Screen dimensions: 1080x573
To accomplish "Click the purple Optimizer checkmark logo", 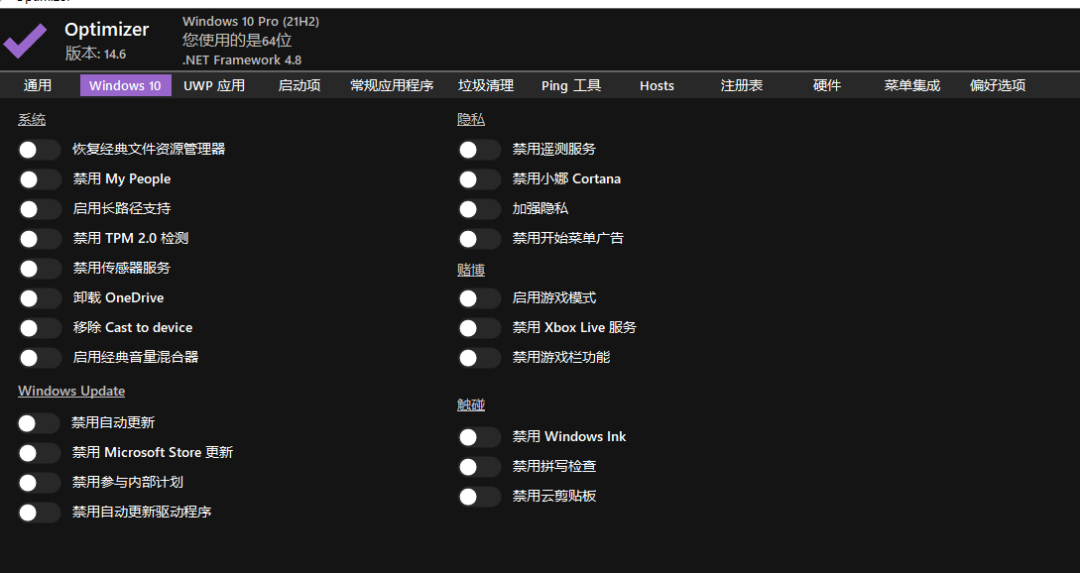I will coord(25,41).
